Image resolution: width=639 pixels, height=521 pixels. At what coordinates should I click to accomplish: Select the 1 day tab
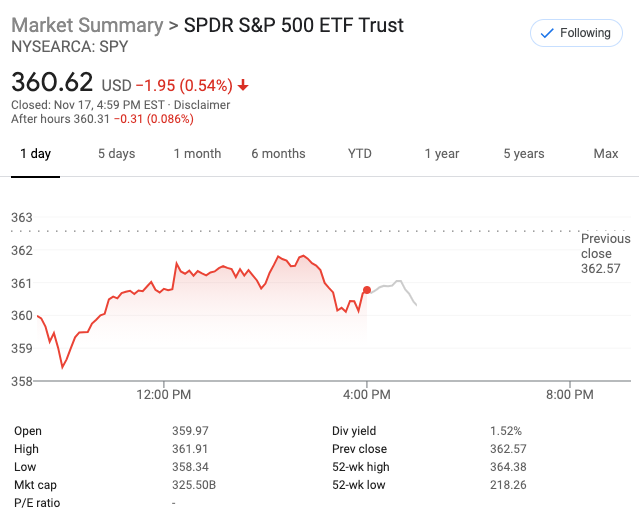(35, 154)
